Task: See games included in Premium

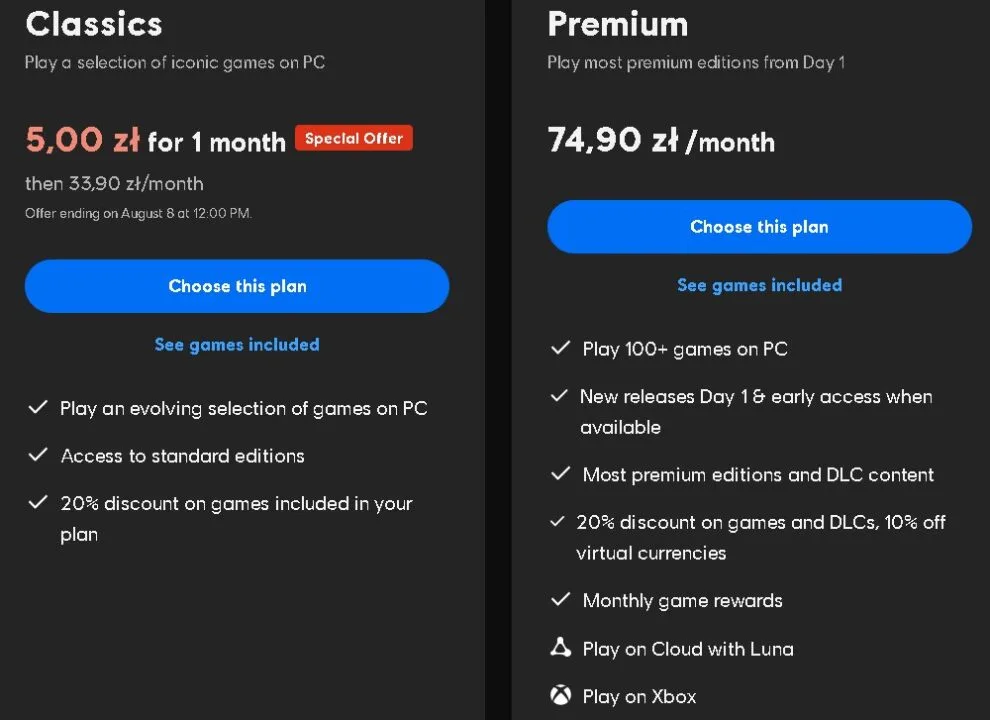Action: point(759,285)
